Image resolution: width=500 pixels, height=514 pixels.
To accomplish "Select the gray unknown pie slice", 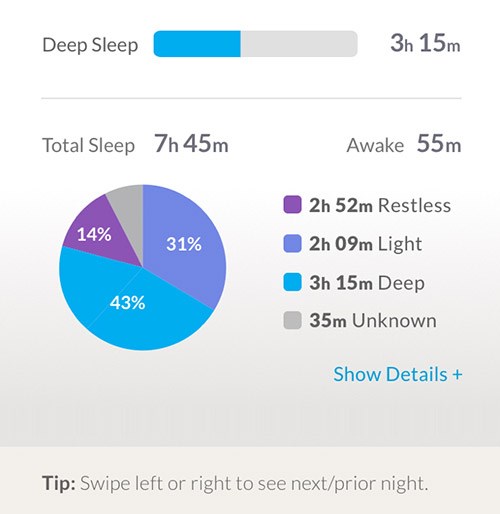I will tap(128, 208).
